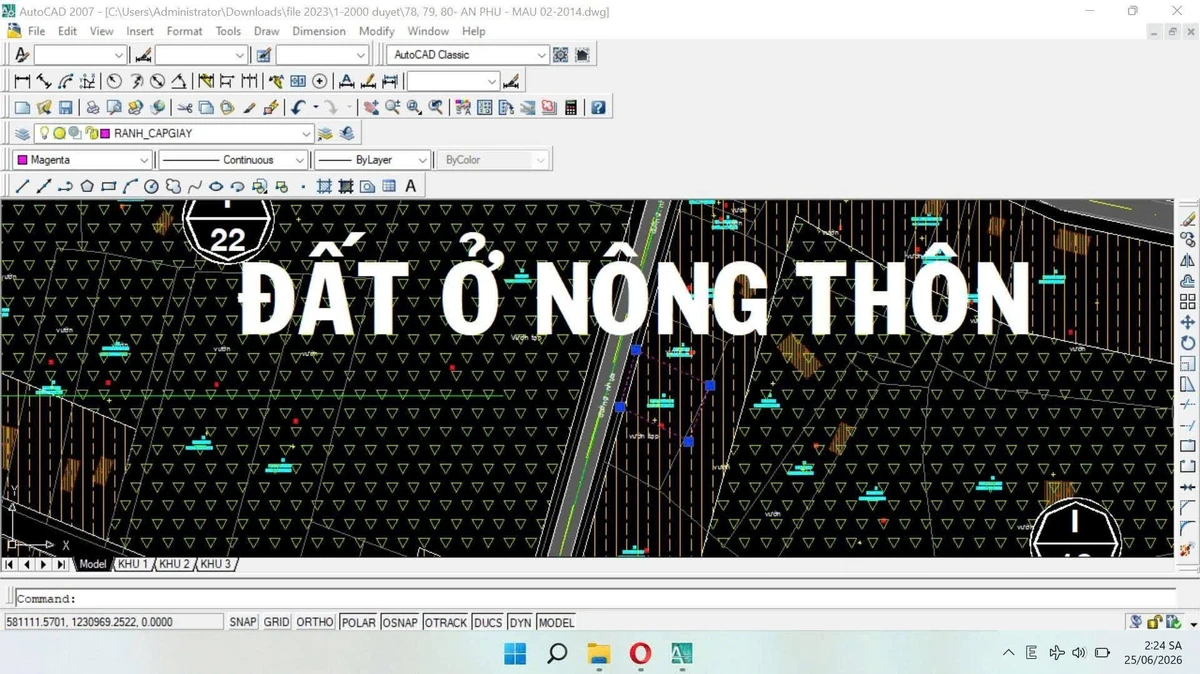Screen dimensions: 1200x674
Task: Select the Array tool in Modify toolbar
Action: pyautogui.click(x=1188, y=301)
